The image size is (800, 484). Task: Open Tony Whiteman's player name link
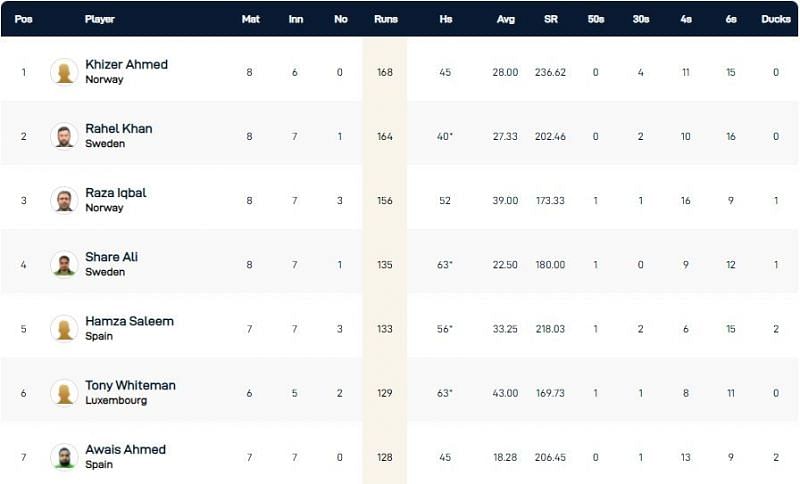pyautogui.click(x=130, y=385)
